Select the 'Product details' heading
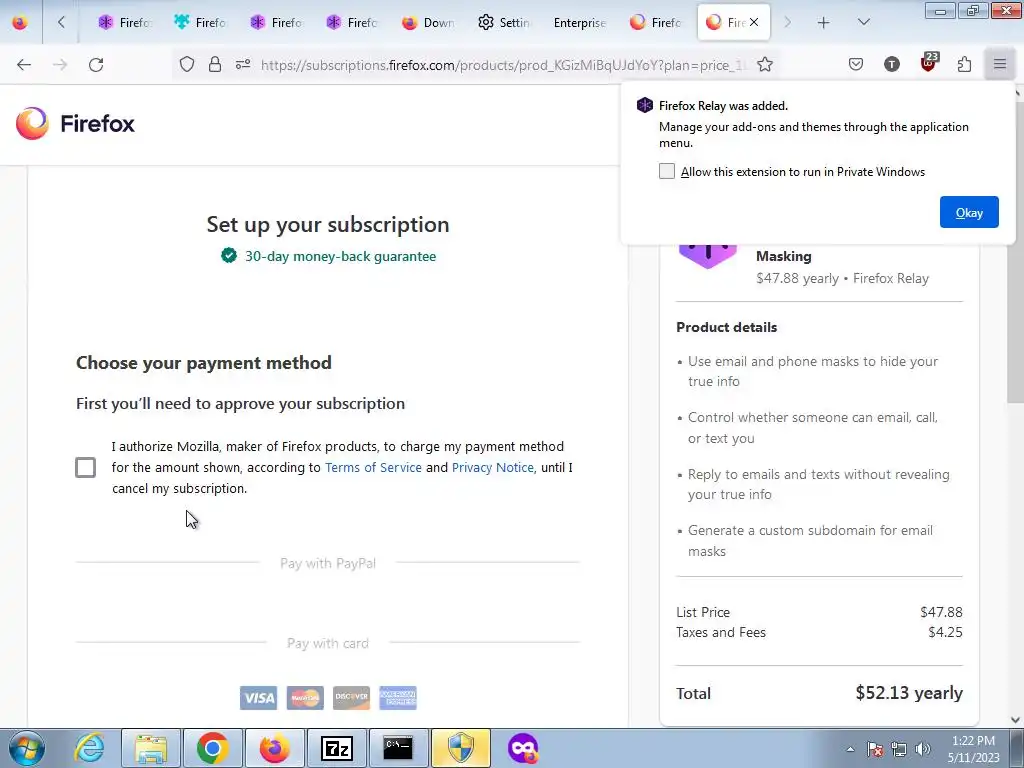1024x768 pixels. click(726, 327)
